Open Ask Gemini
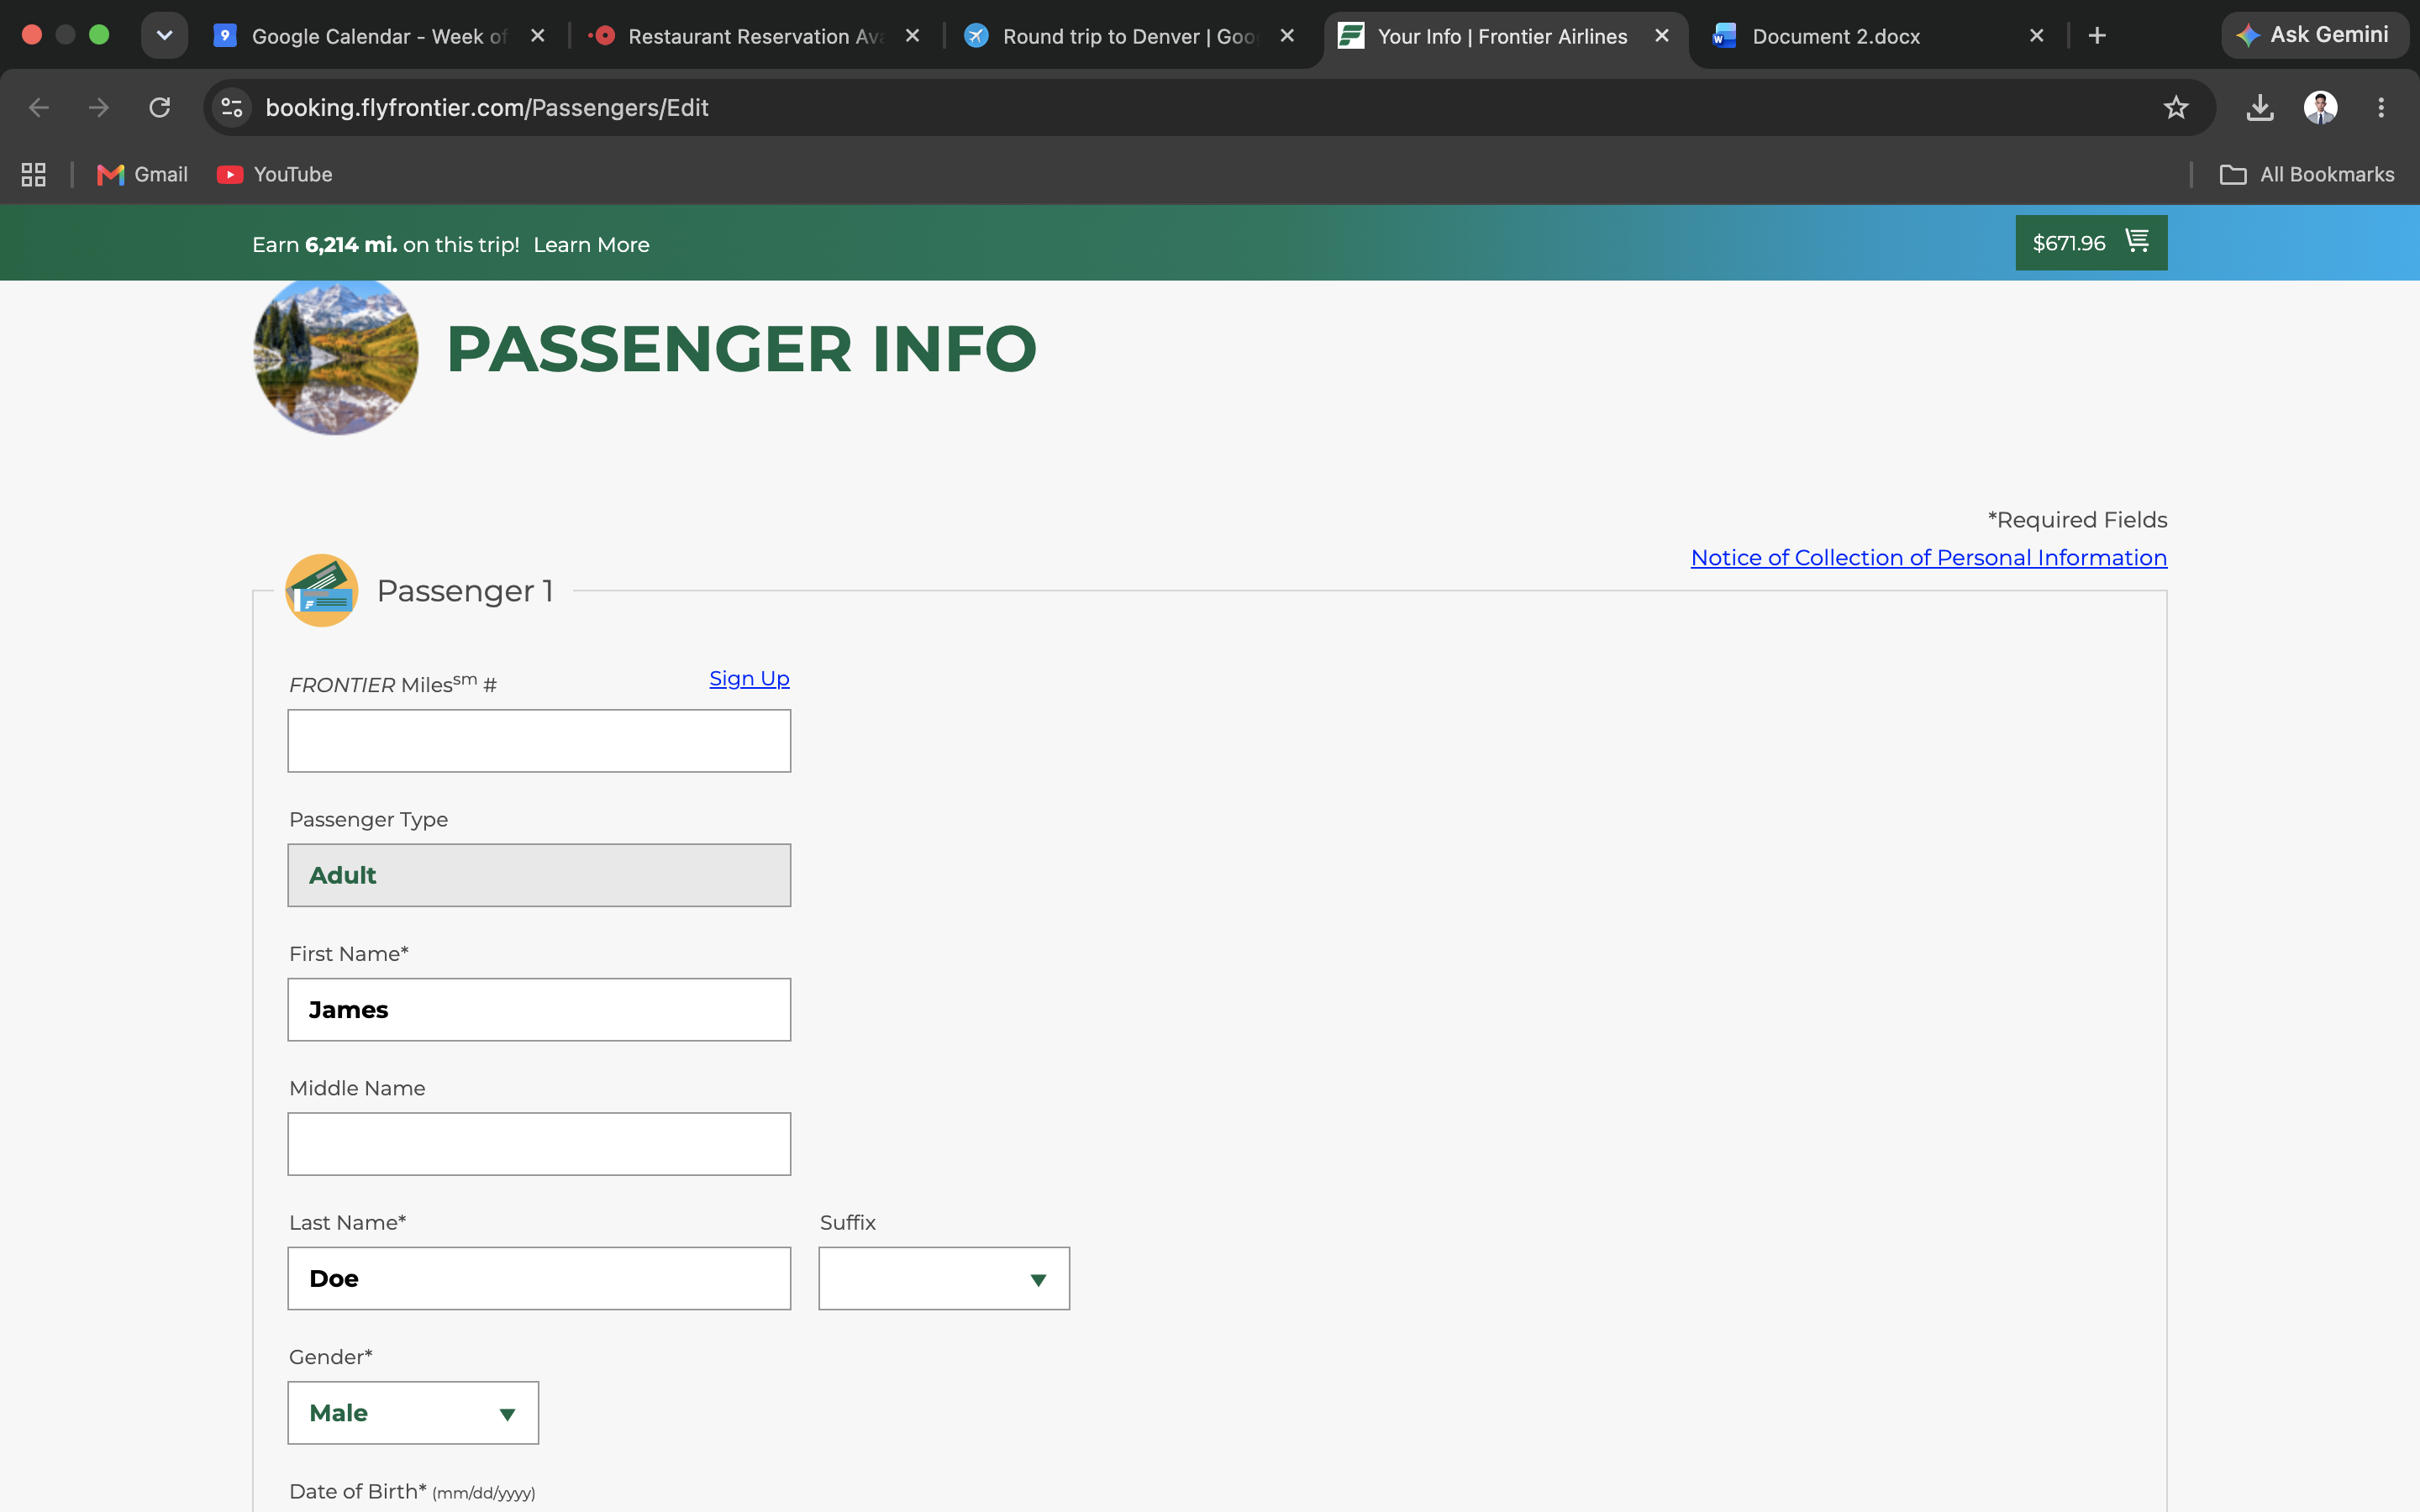Screen dimensions: 2420x1512 tap(2314, 35)
